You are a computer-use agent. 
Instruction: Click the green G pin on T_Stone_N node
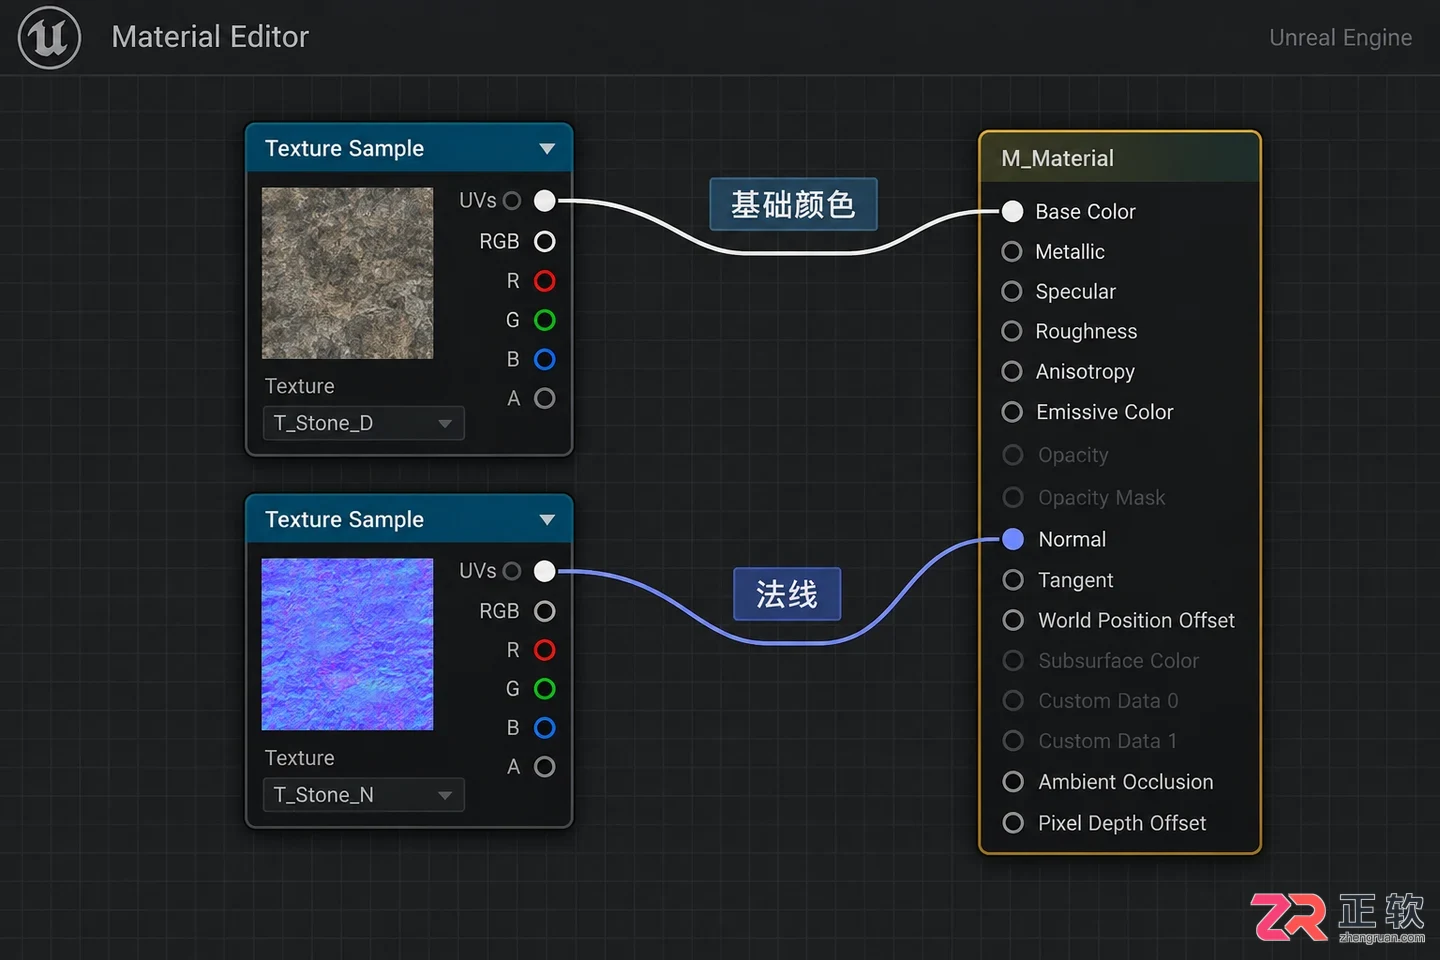click(x=544, y=689)
